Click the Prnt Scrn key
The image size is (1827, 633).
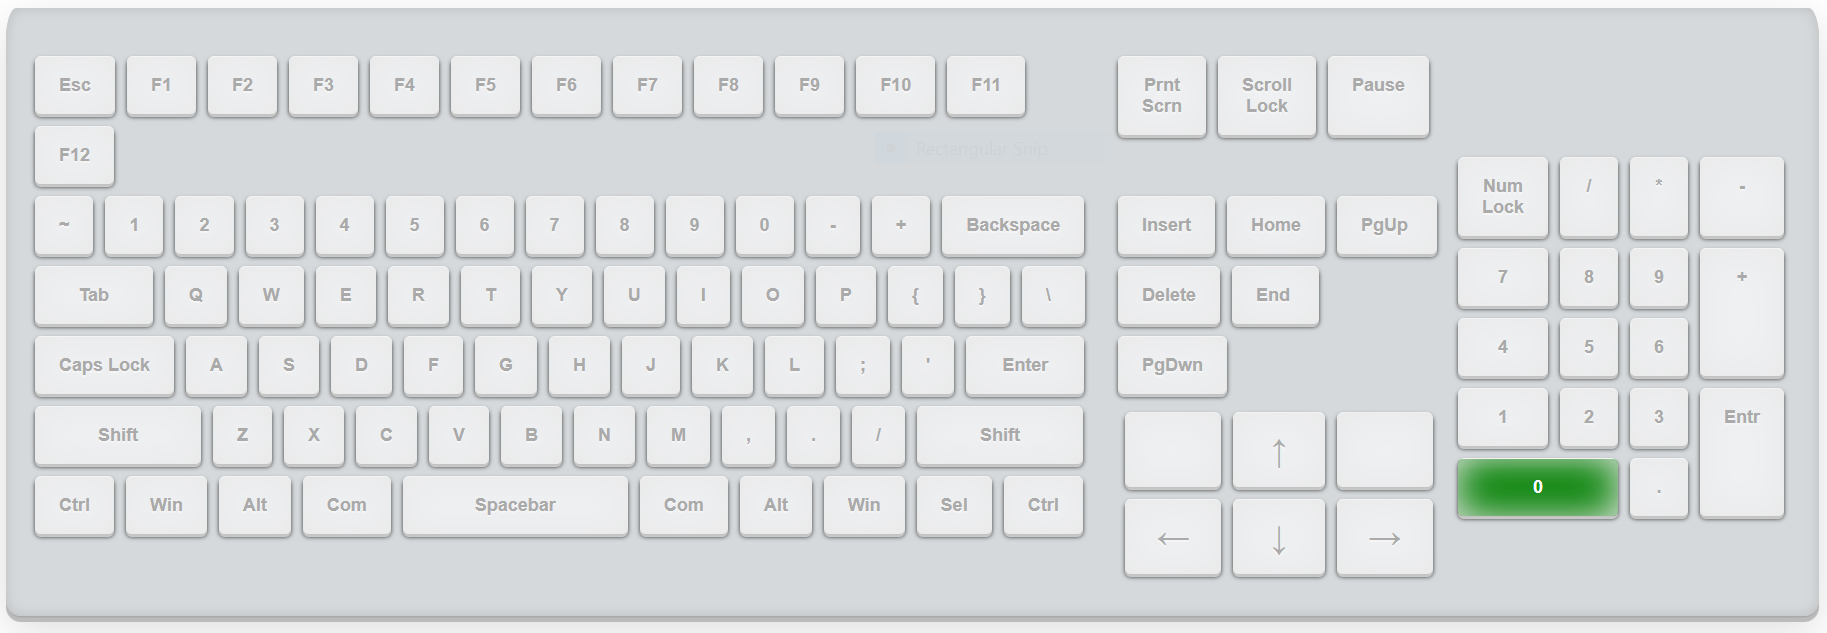pos(1161,96)
